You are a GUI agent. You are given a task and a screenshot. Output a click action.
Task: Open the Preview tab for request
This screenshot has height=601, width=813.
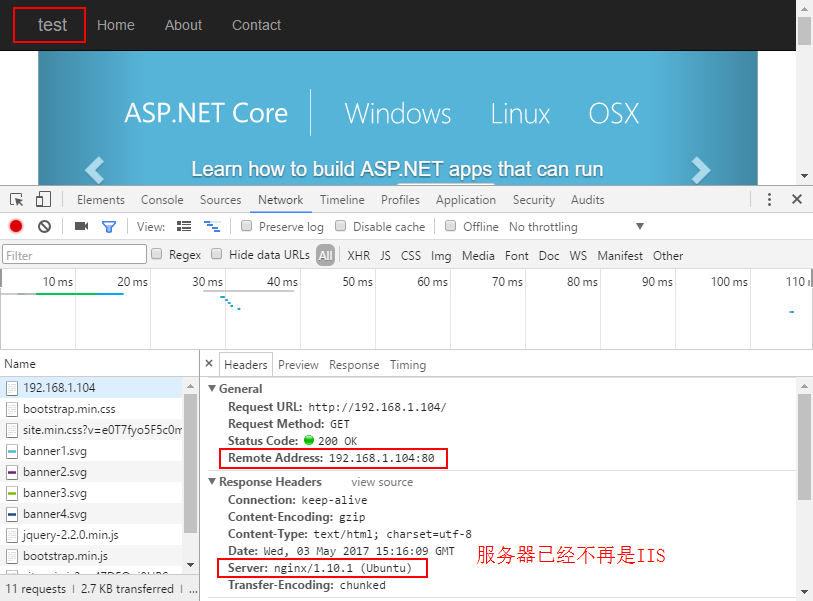click(x=298, y=365)
